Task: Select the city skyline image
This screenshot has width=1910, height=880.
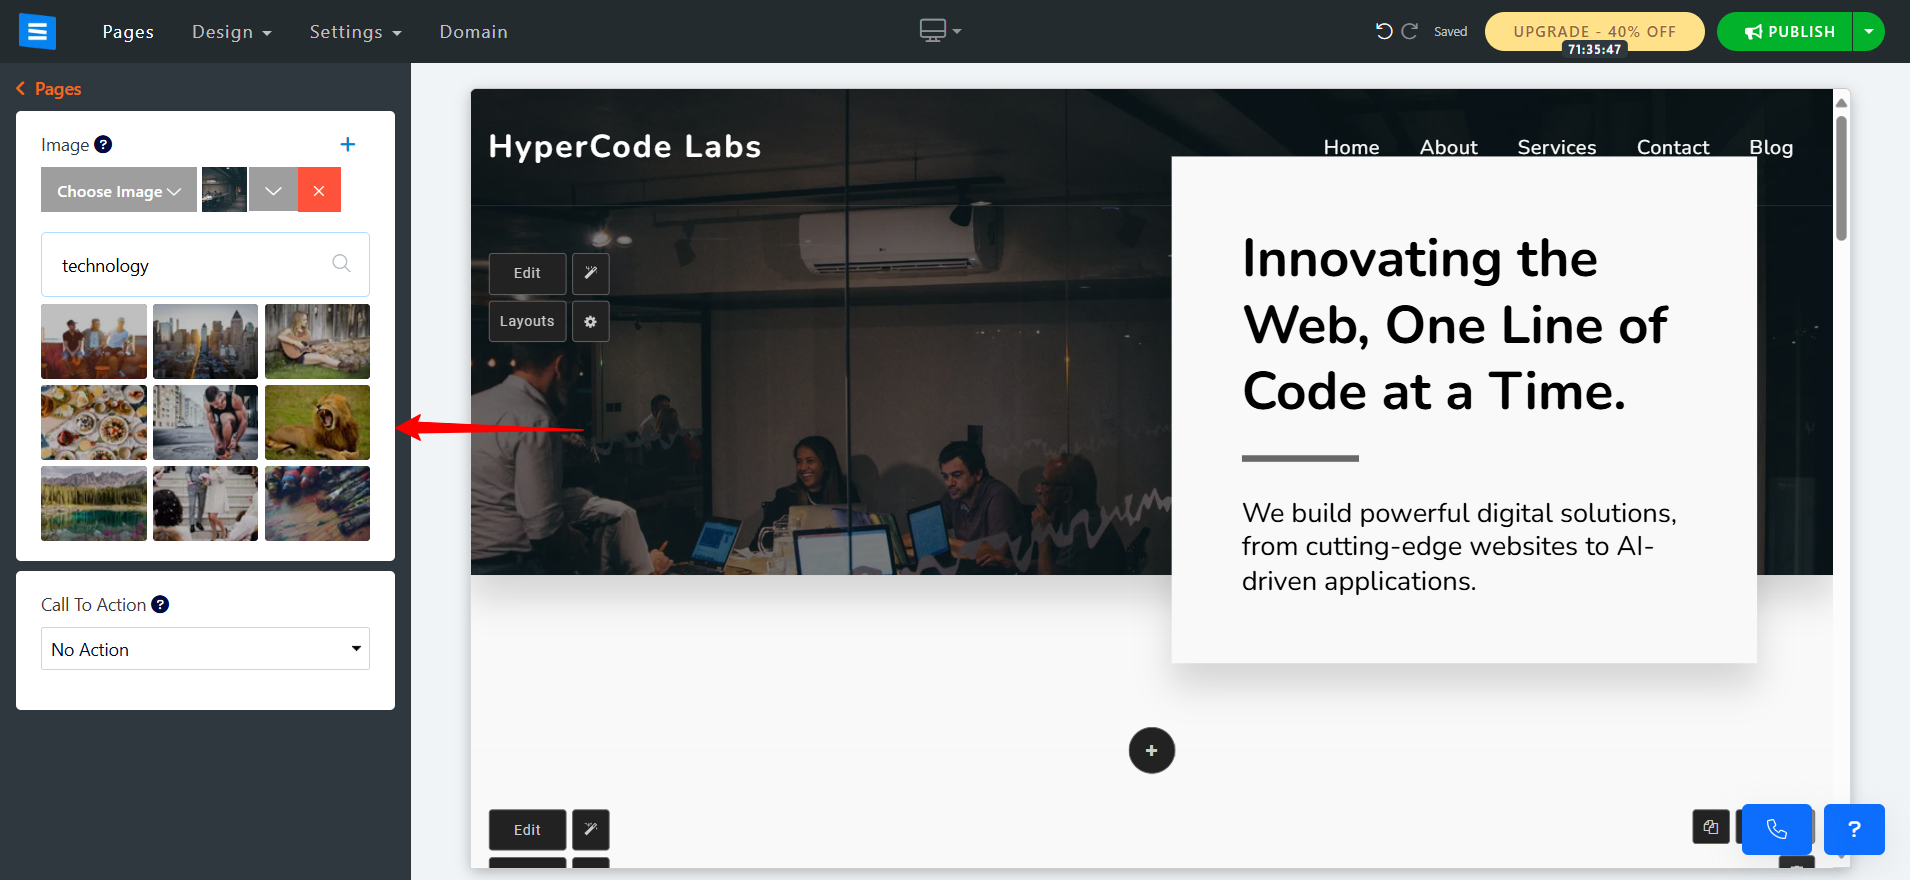Action: 205,341
